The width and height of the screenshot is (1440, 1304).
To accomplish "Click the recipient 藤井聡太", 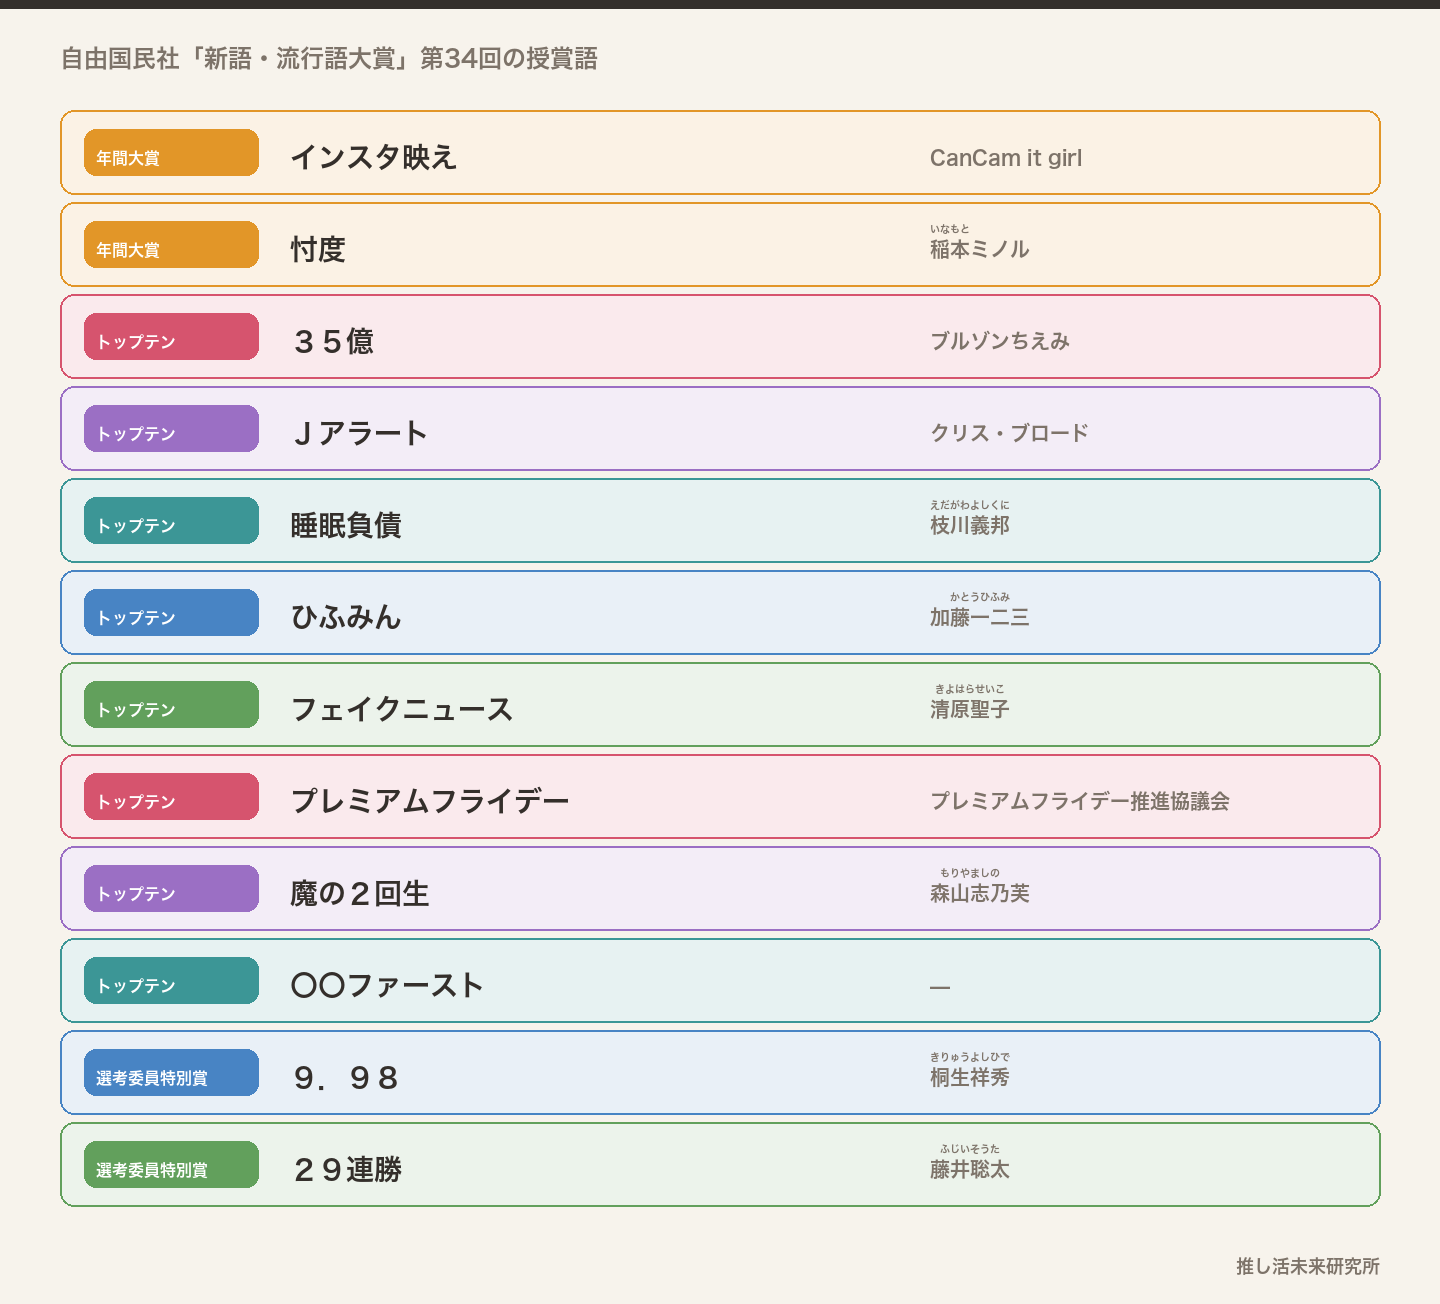I will click(x=970, y=1169).
